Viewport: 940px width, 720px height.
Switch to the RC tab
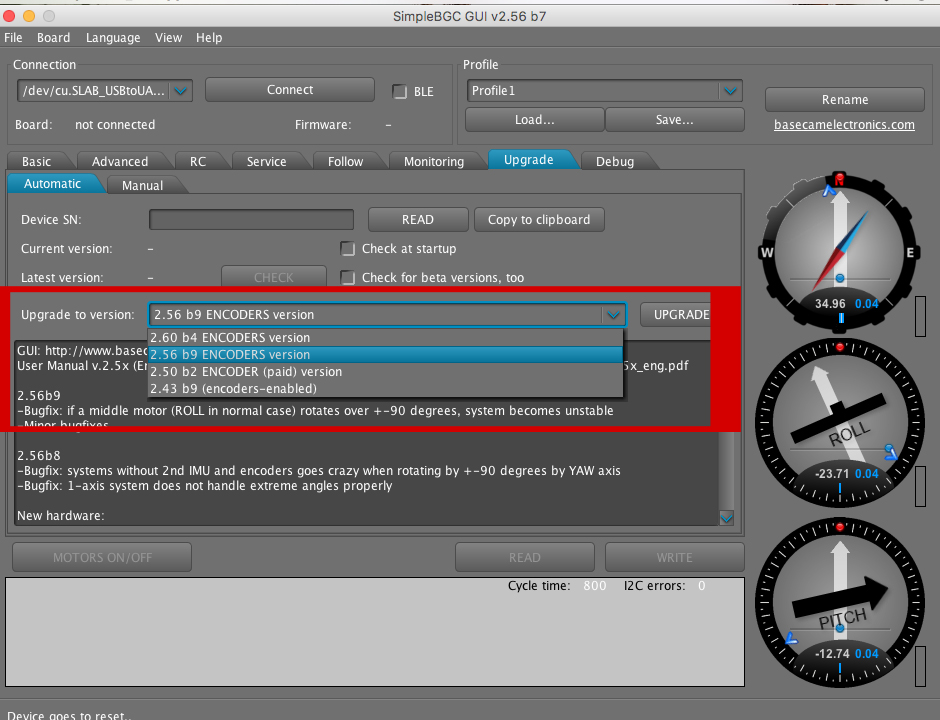click(198, 161)
